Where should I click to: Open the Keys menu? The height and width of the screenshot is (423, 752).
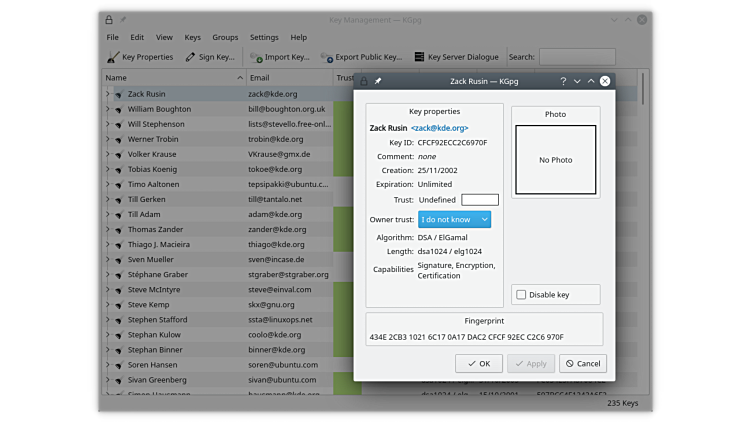[192, 37]
